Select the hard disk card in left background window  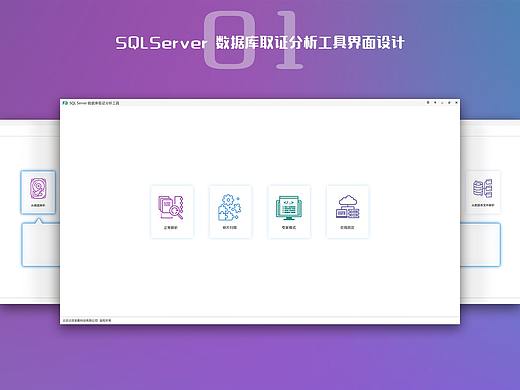click(x=38, y=192)
